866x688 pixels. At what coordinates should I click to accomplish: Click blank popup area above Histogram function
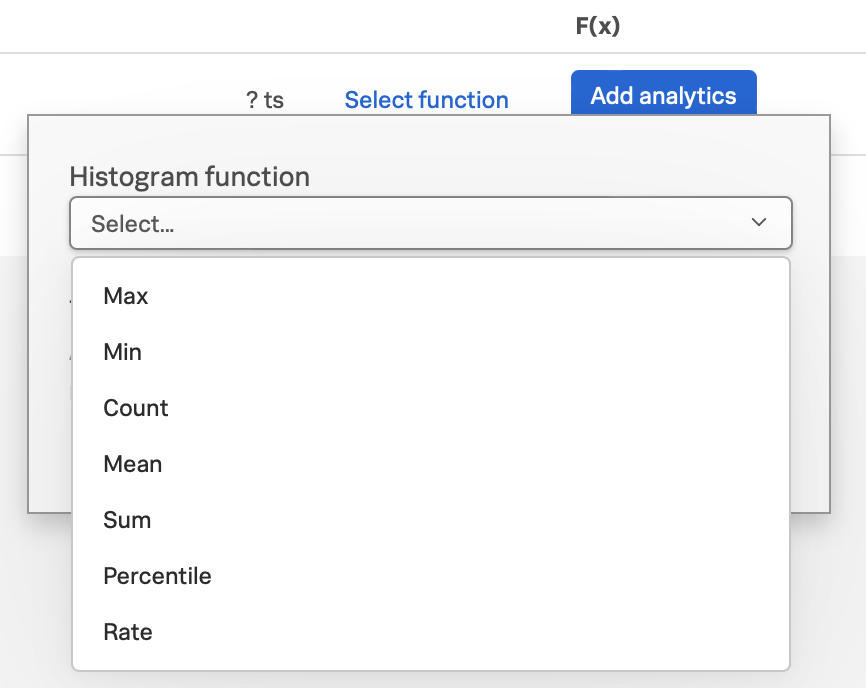point(429,138)
